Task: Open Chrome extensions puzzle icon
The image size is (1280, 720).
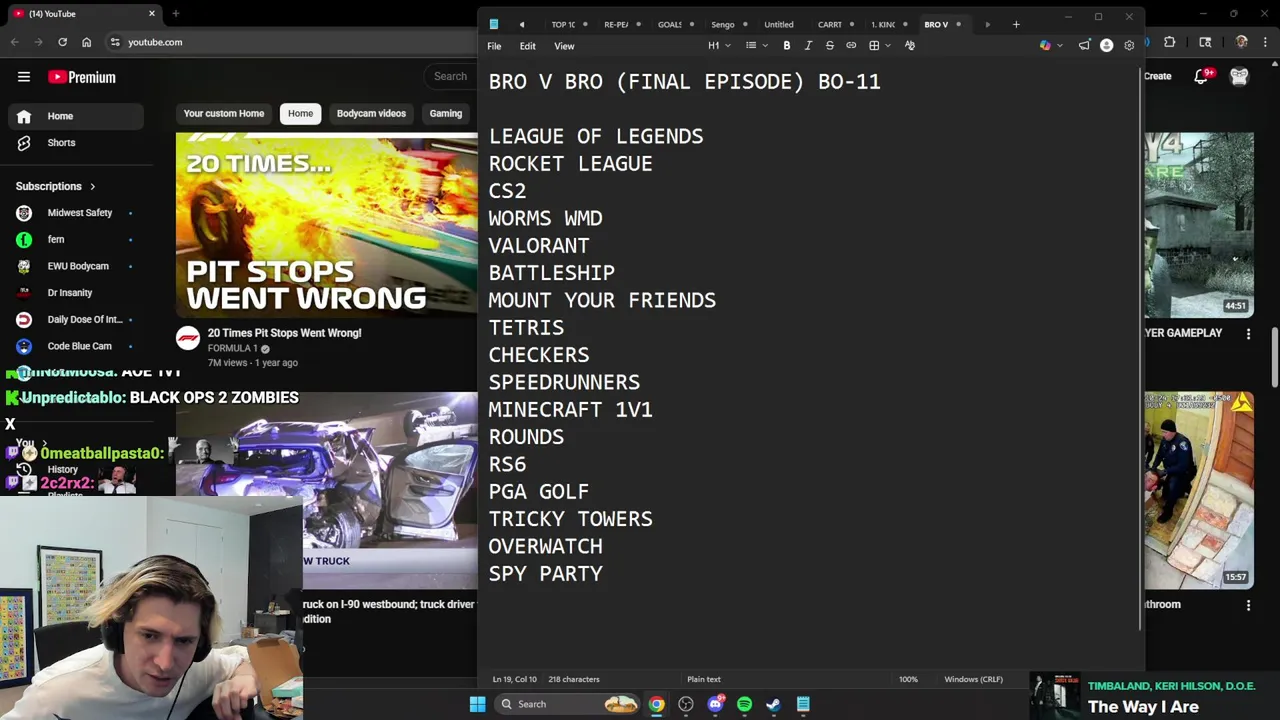Action: (x=1169, y=42)
